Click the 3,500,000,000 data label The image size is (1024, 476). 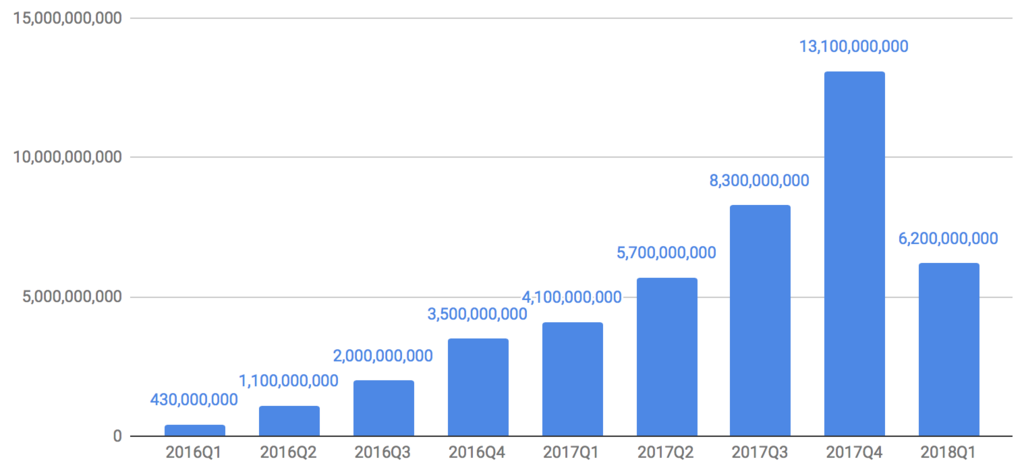[477, 314]
